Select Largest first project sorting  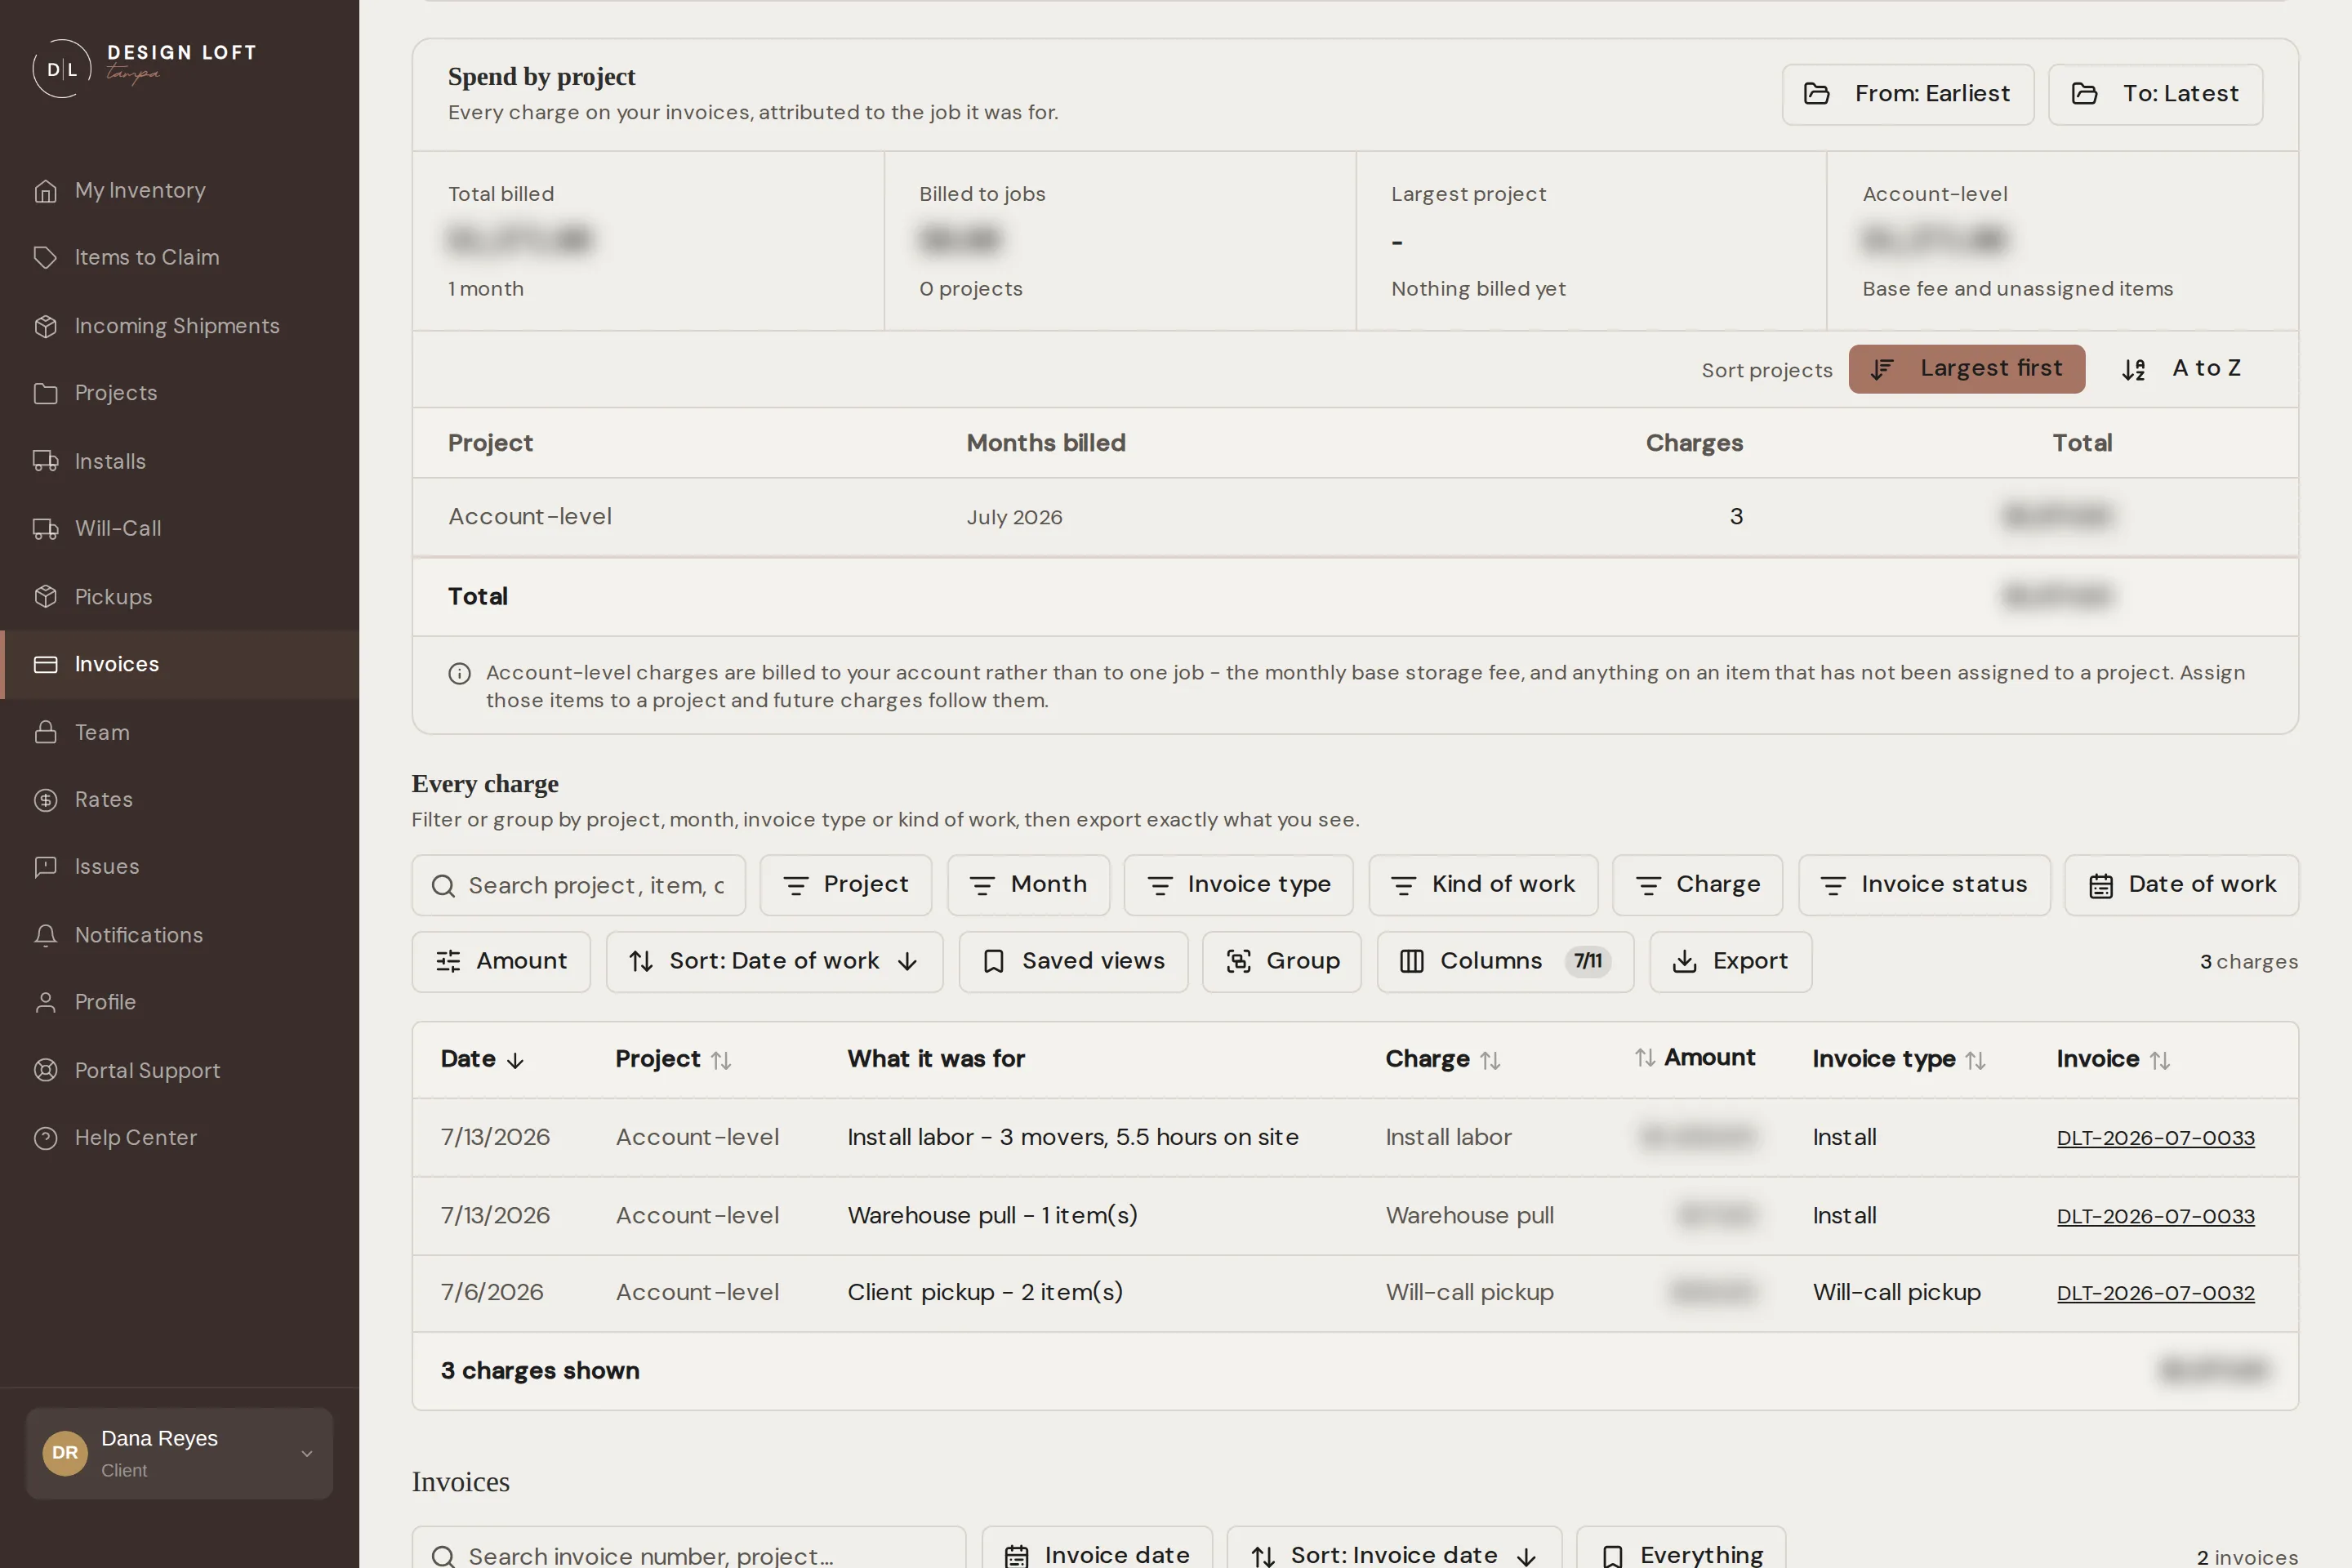(x=1966, y=369)
